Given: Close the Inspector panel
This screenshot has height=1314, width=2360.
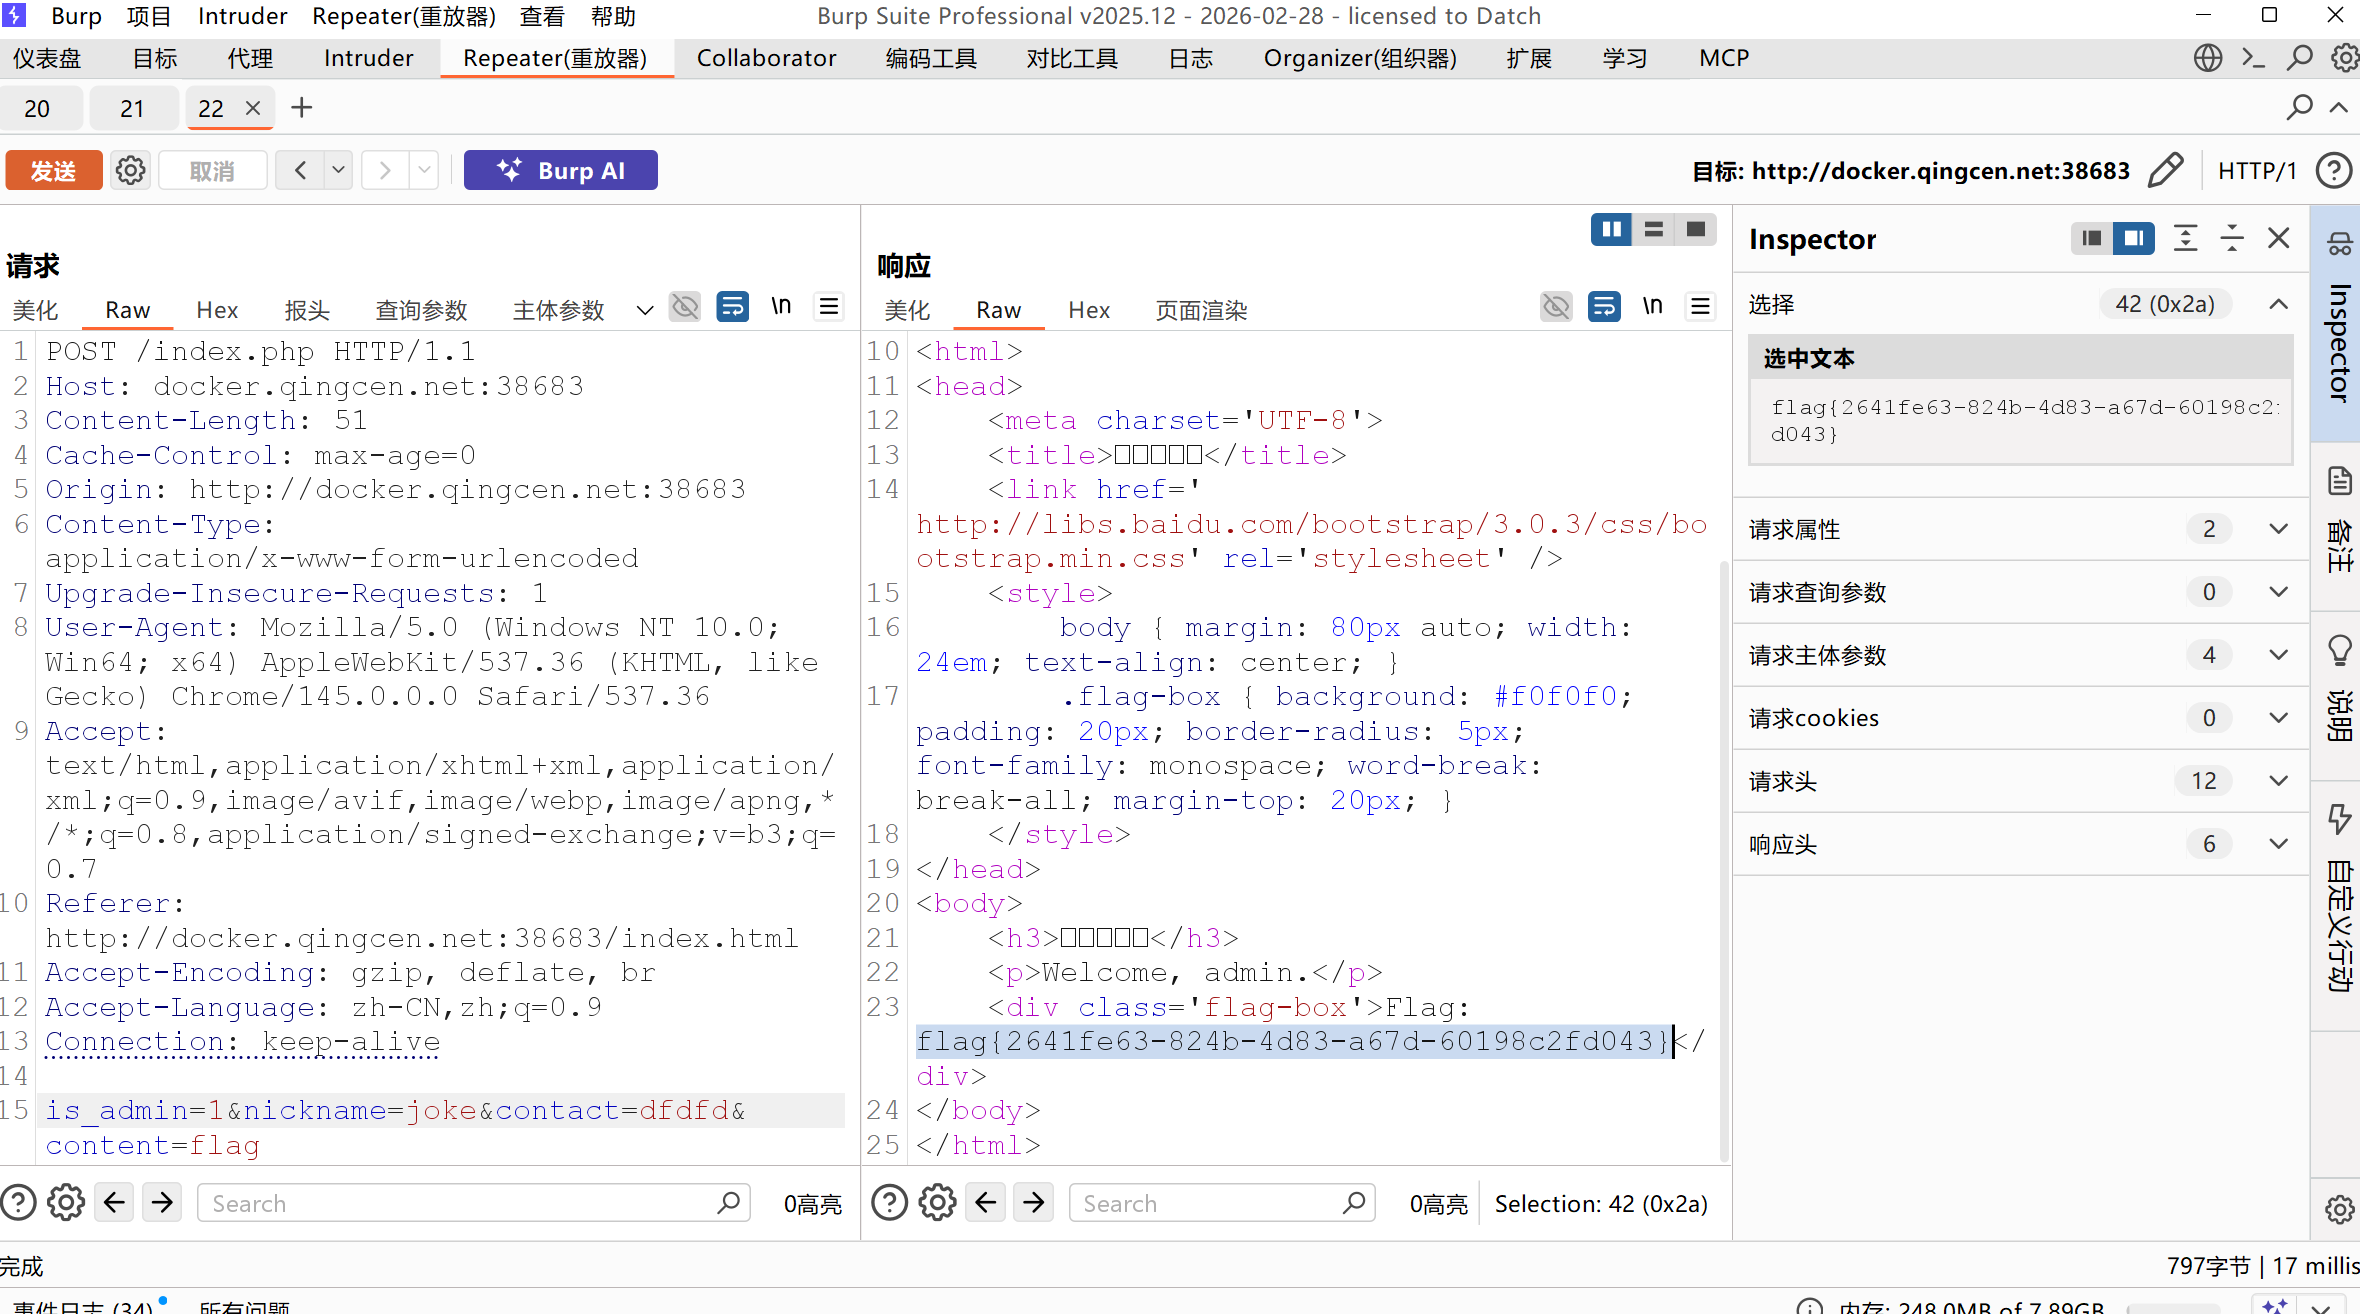Looking at the screenshot, I should coord(2278,238).
